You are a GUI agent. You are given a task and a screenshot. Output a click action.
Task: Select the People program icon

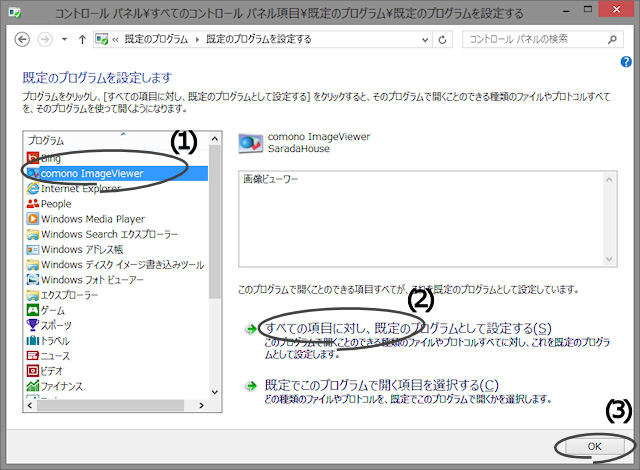pos(33,204)
